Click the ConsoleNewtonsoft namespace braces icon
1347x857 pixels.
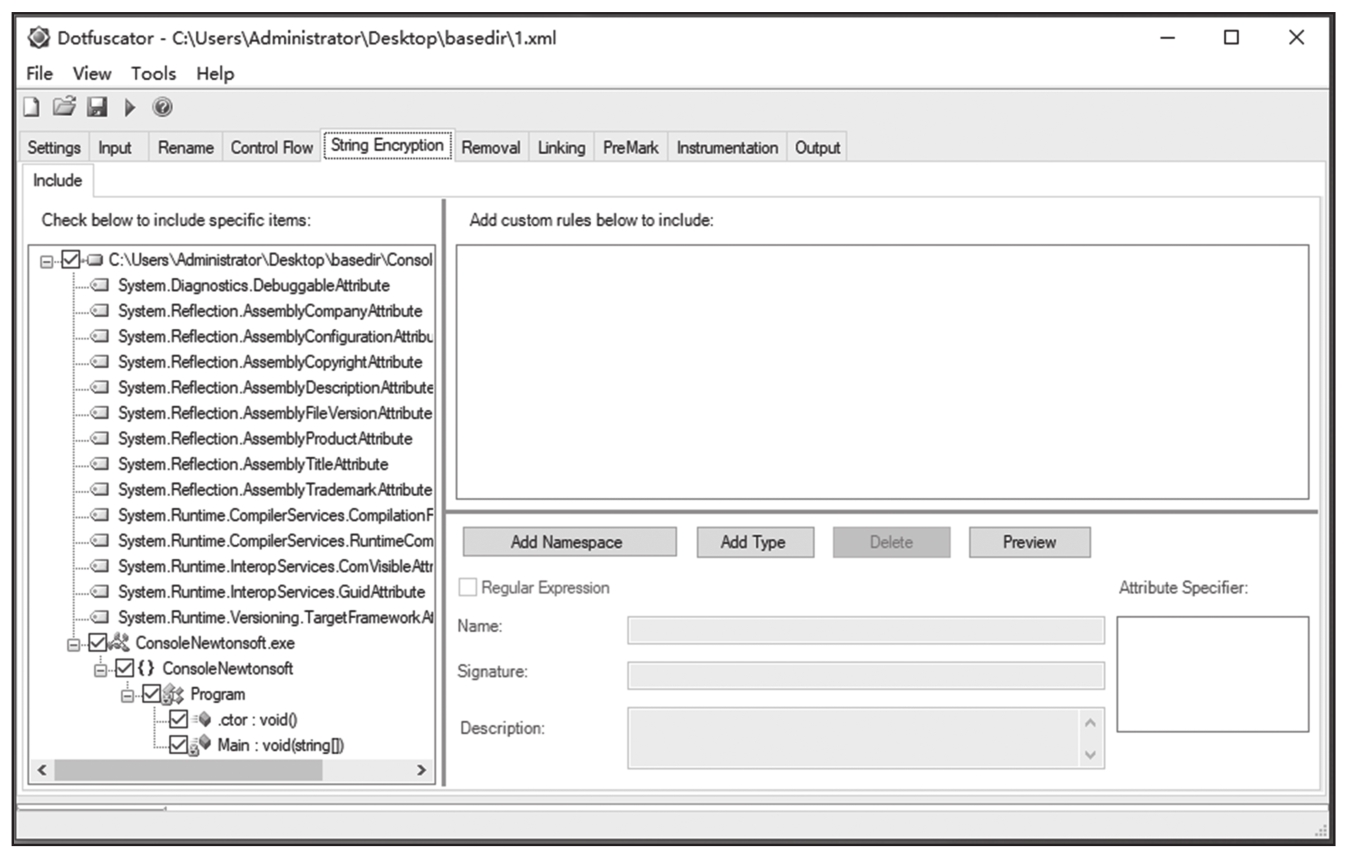click(145, 668)
